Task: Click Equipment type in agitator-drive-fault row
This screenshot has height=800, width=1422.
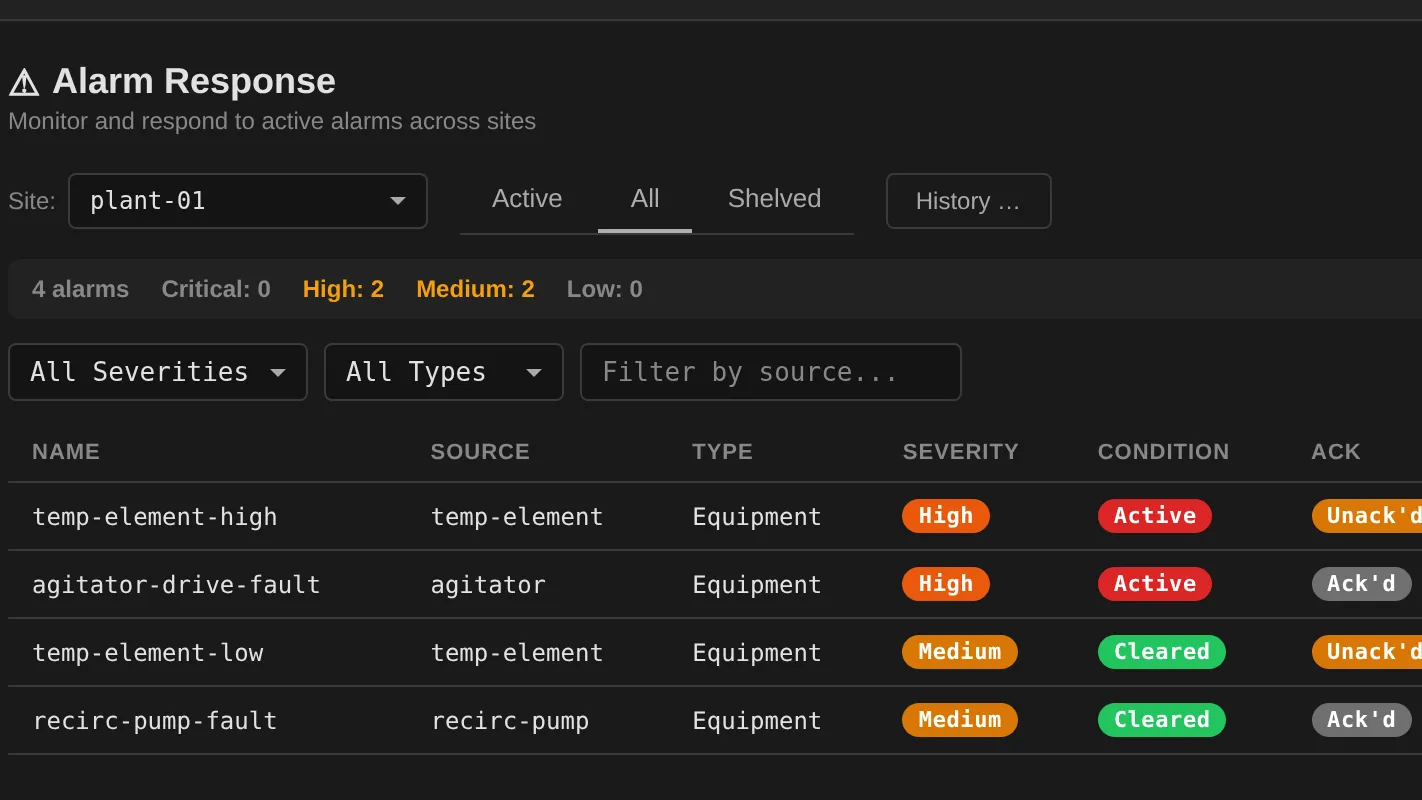Action: (757, 585)
